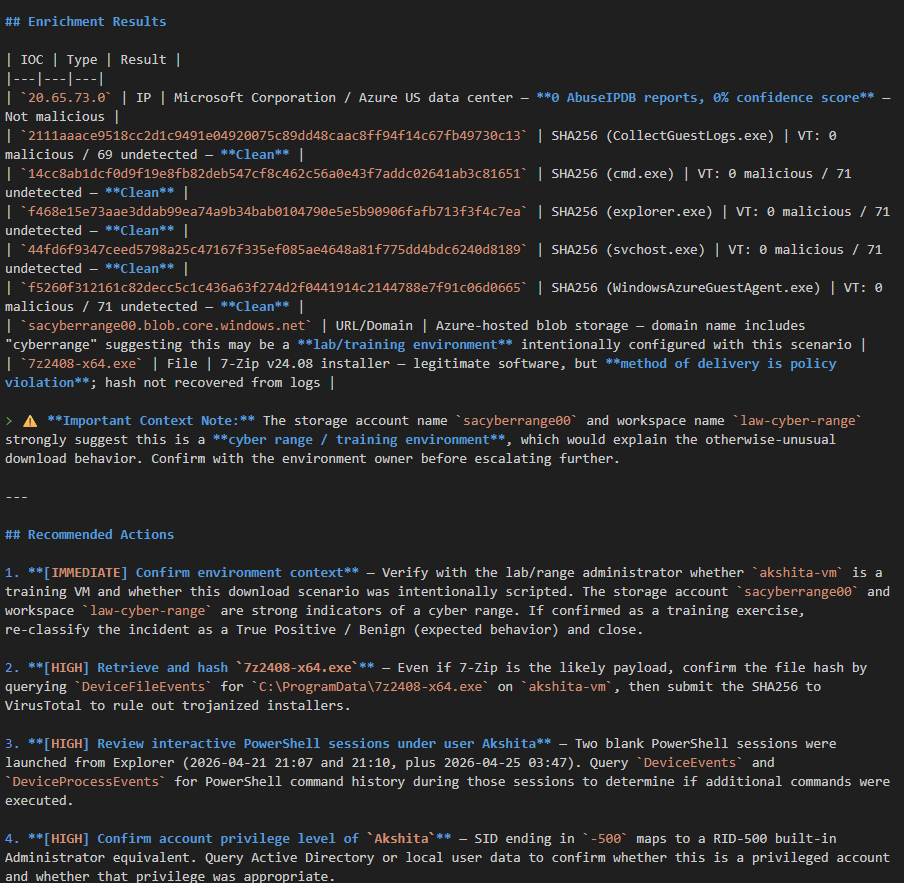The width and height of the screenshot is (904, 883).
Task: Click 'SHA256 (WindowsAzureGuestAgent.exe)' cell
Action: 685,288
